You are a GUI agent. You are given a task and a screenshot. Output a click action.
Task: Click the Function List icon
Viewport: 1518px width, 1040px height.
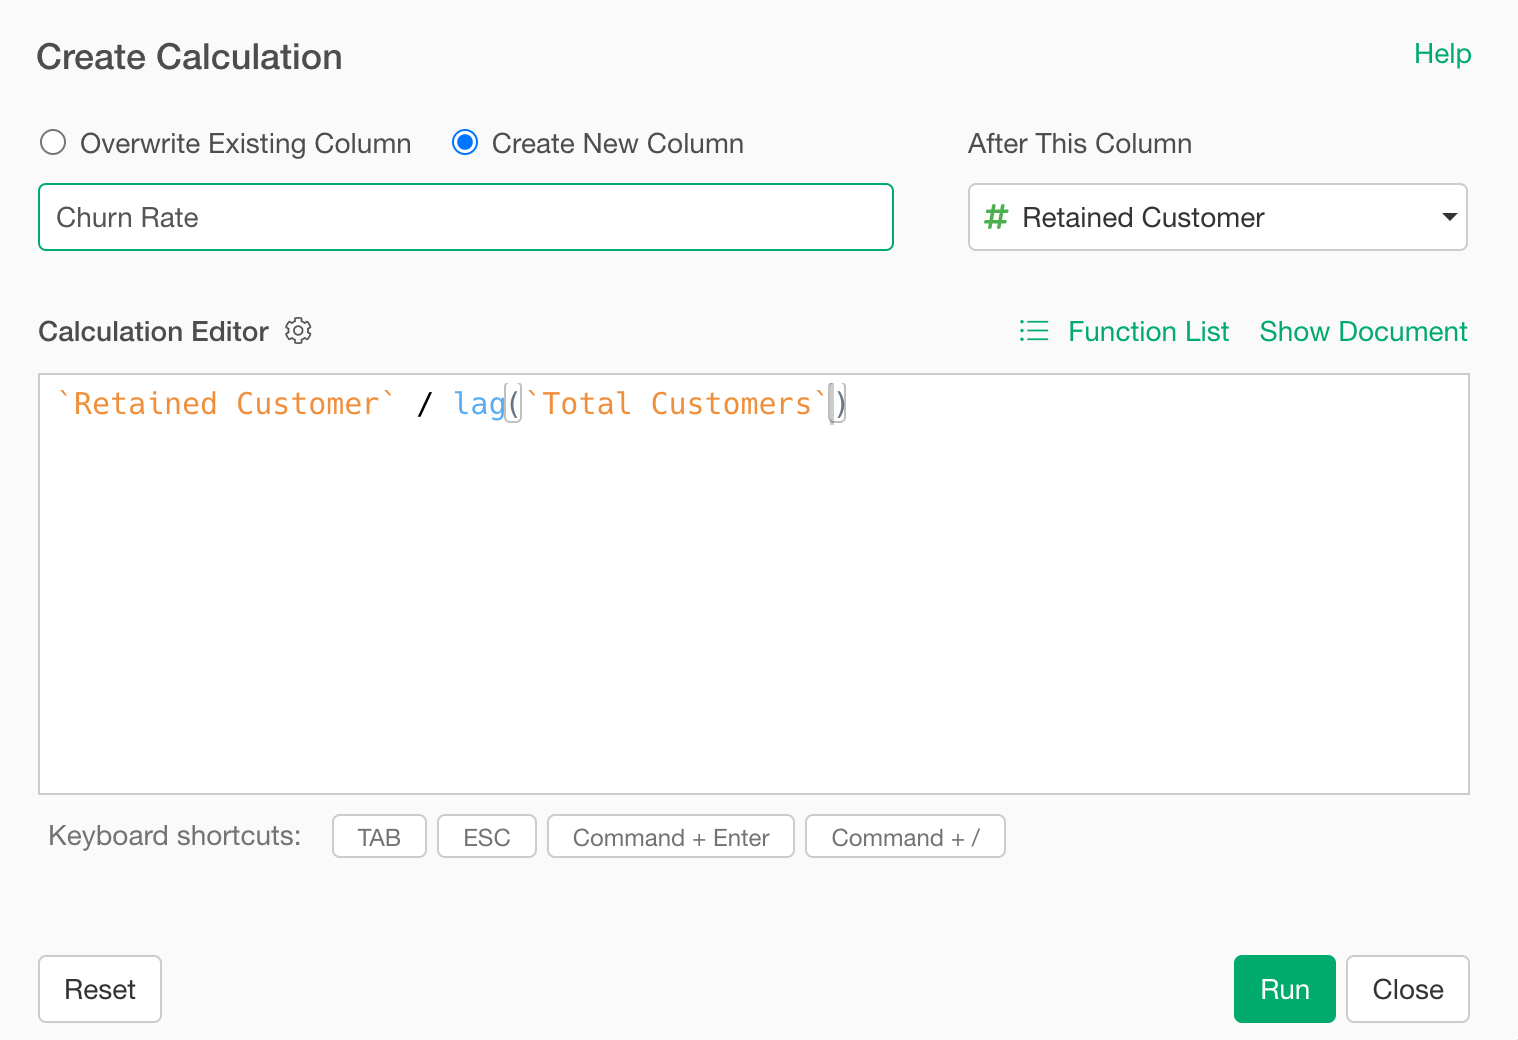pyautogui.click(x=1034, y=331)
